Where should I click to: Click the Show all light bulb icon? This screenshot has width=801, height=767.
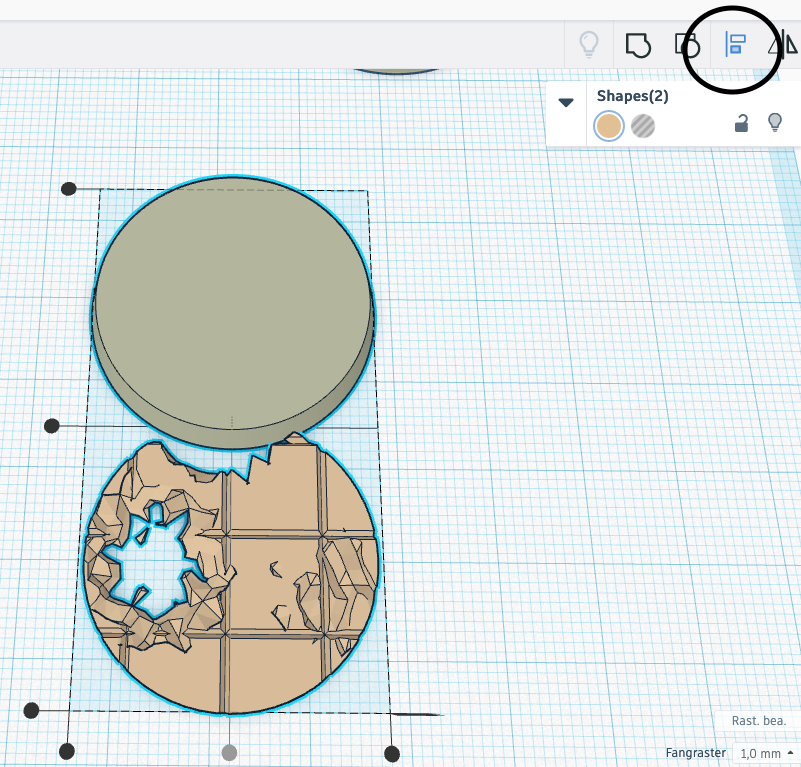[x=588, y=44]
